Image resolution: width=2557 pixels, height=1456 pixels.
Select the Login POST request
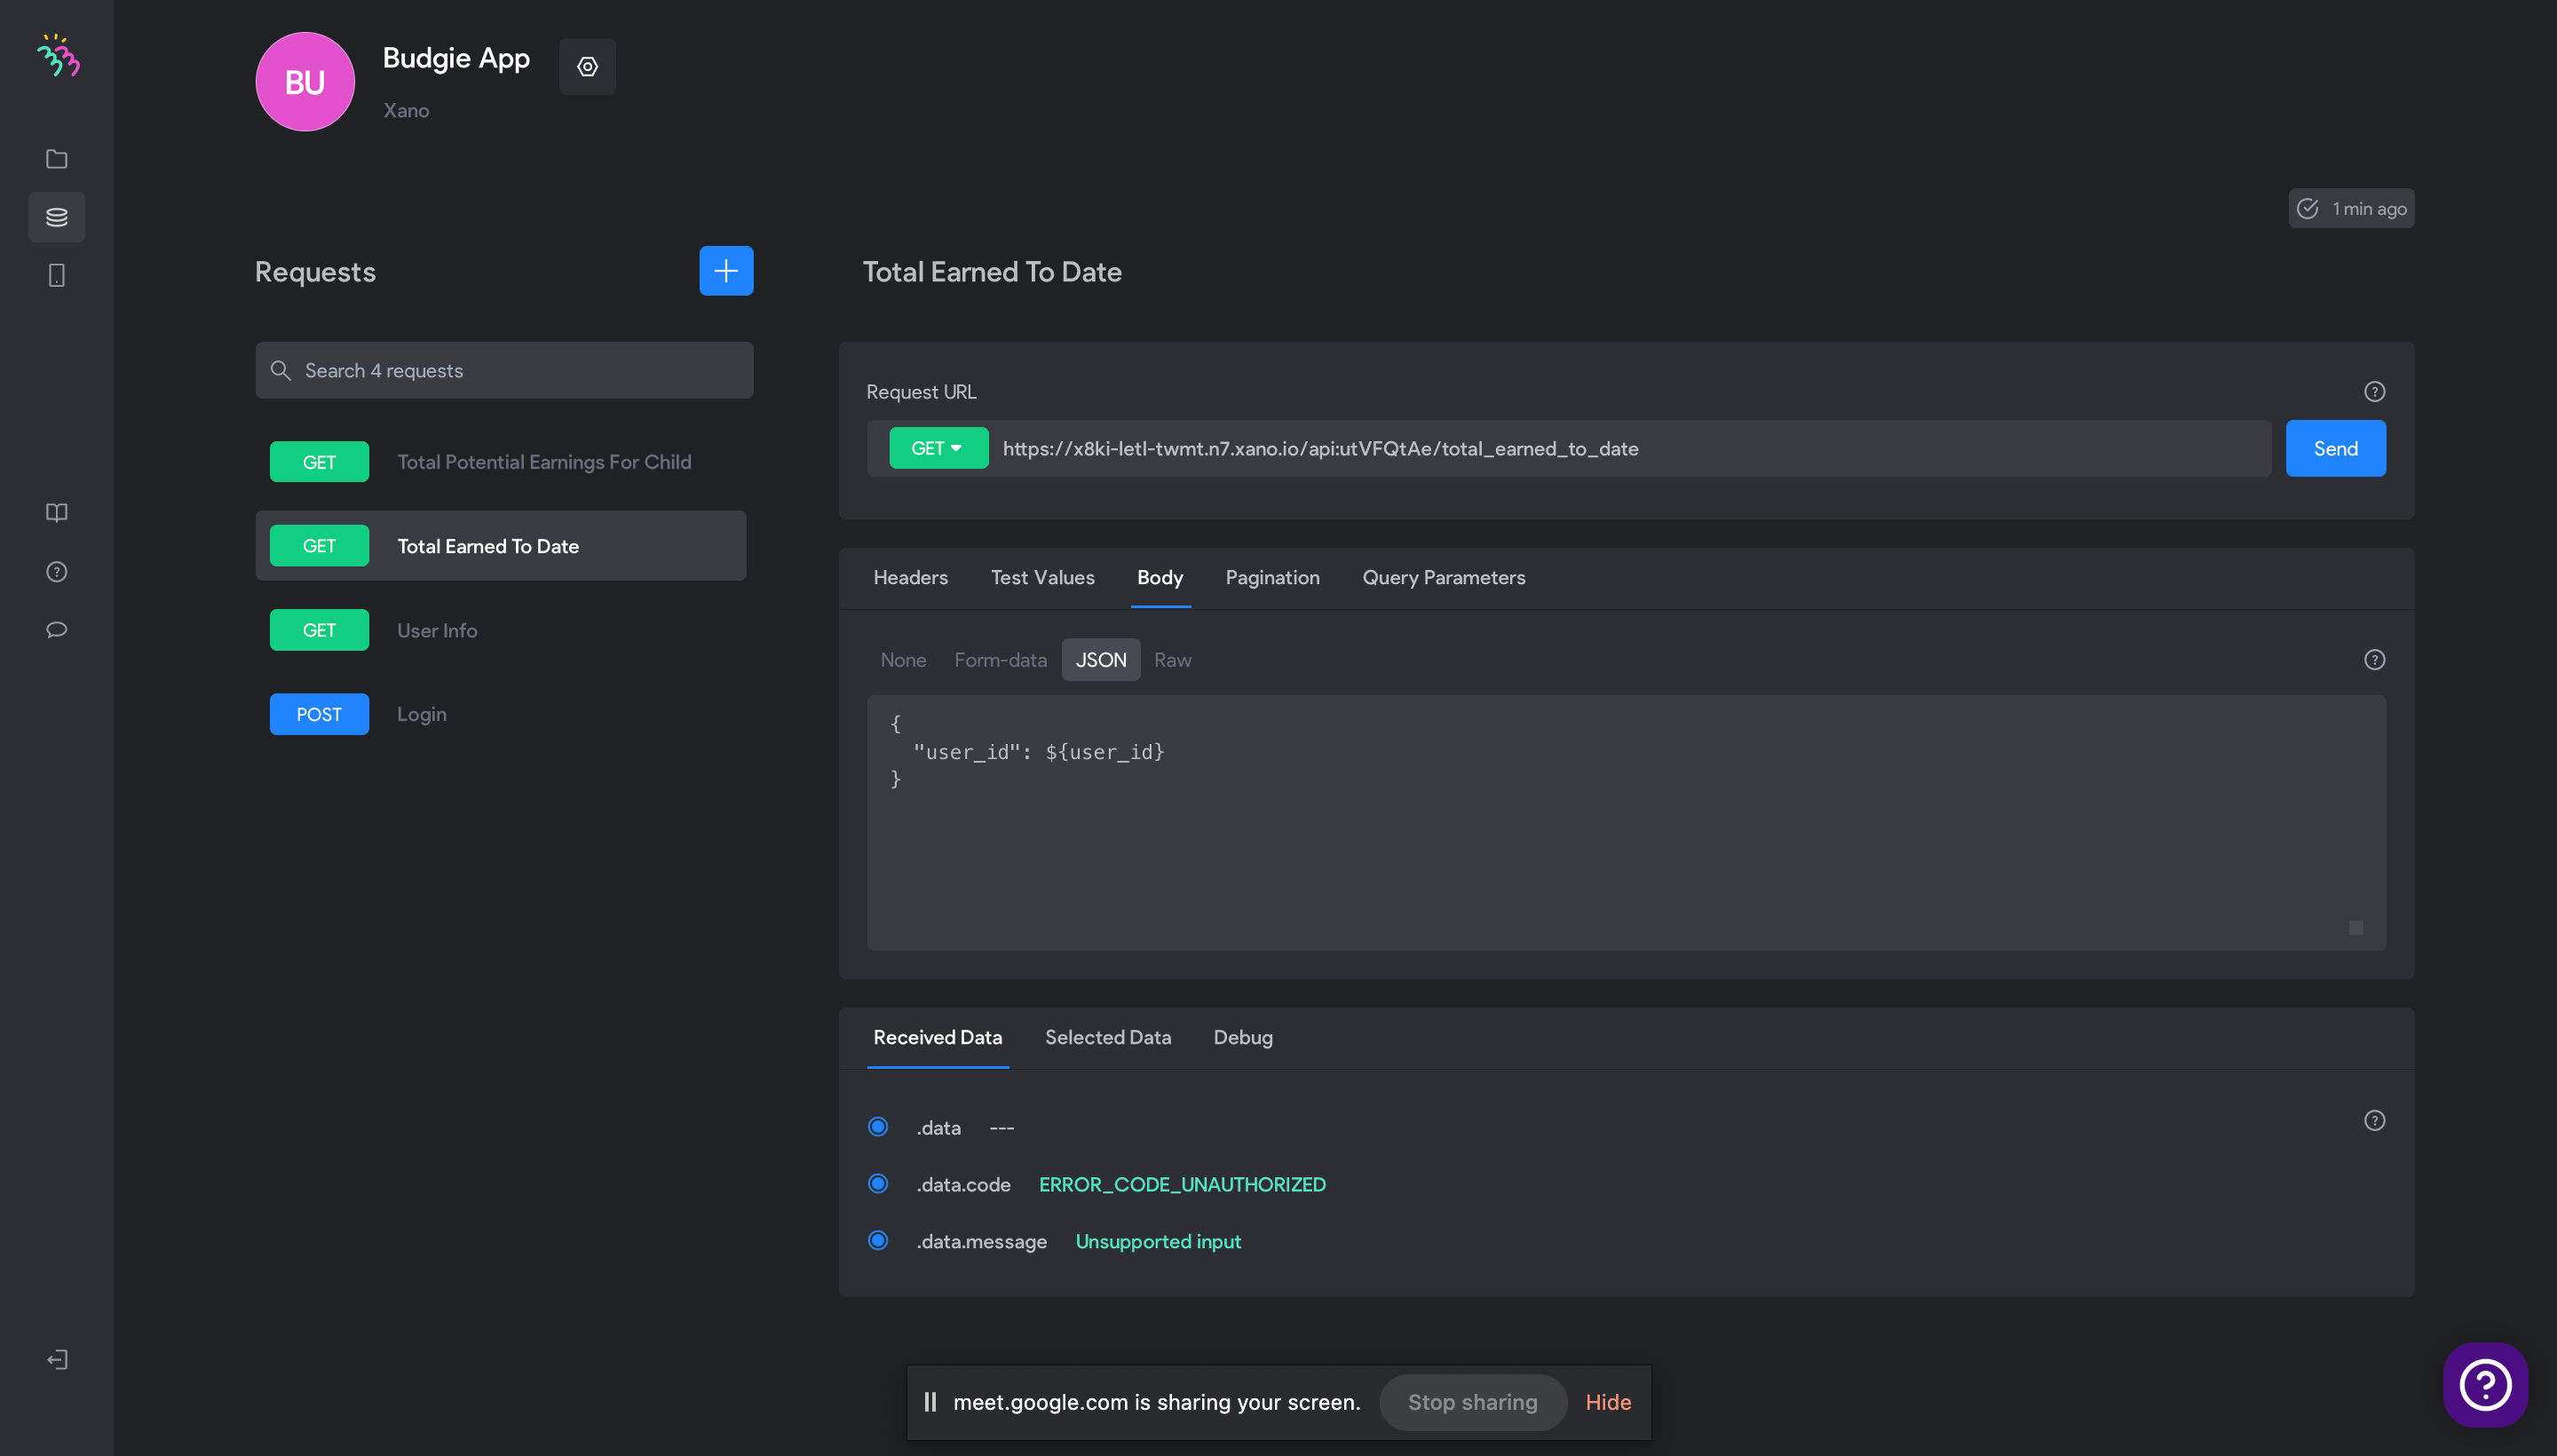pyautogui.click(x=501, y=715)
